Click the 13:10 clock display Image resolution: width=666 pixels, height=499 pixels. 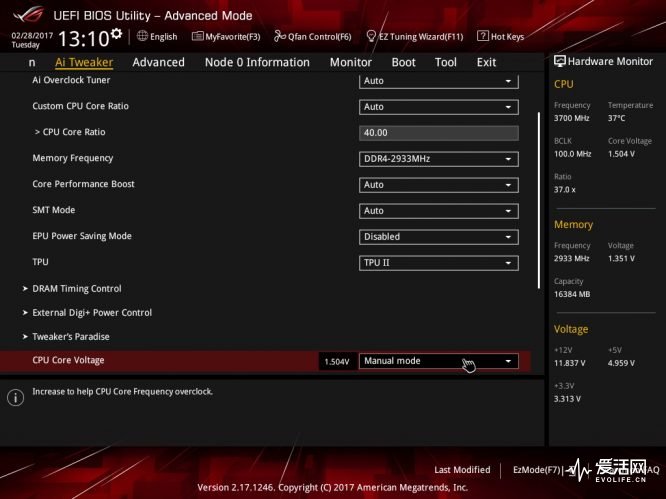84,39
